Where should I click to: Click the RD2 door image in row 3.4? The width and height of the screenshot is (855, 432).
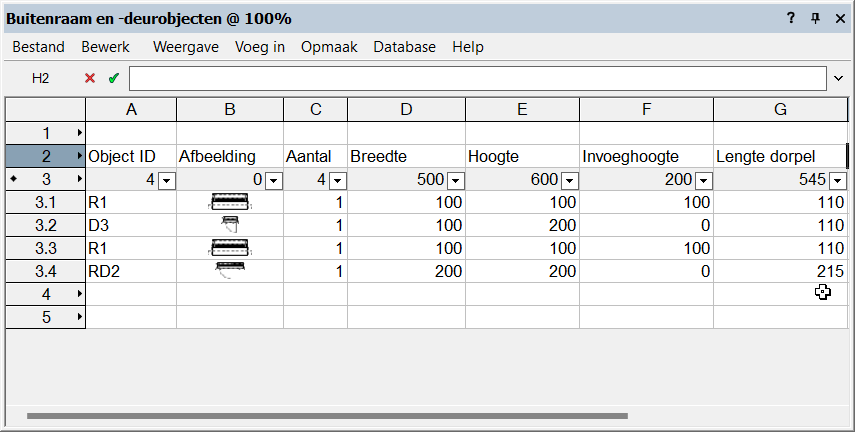click(x=229, y=270)
